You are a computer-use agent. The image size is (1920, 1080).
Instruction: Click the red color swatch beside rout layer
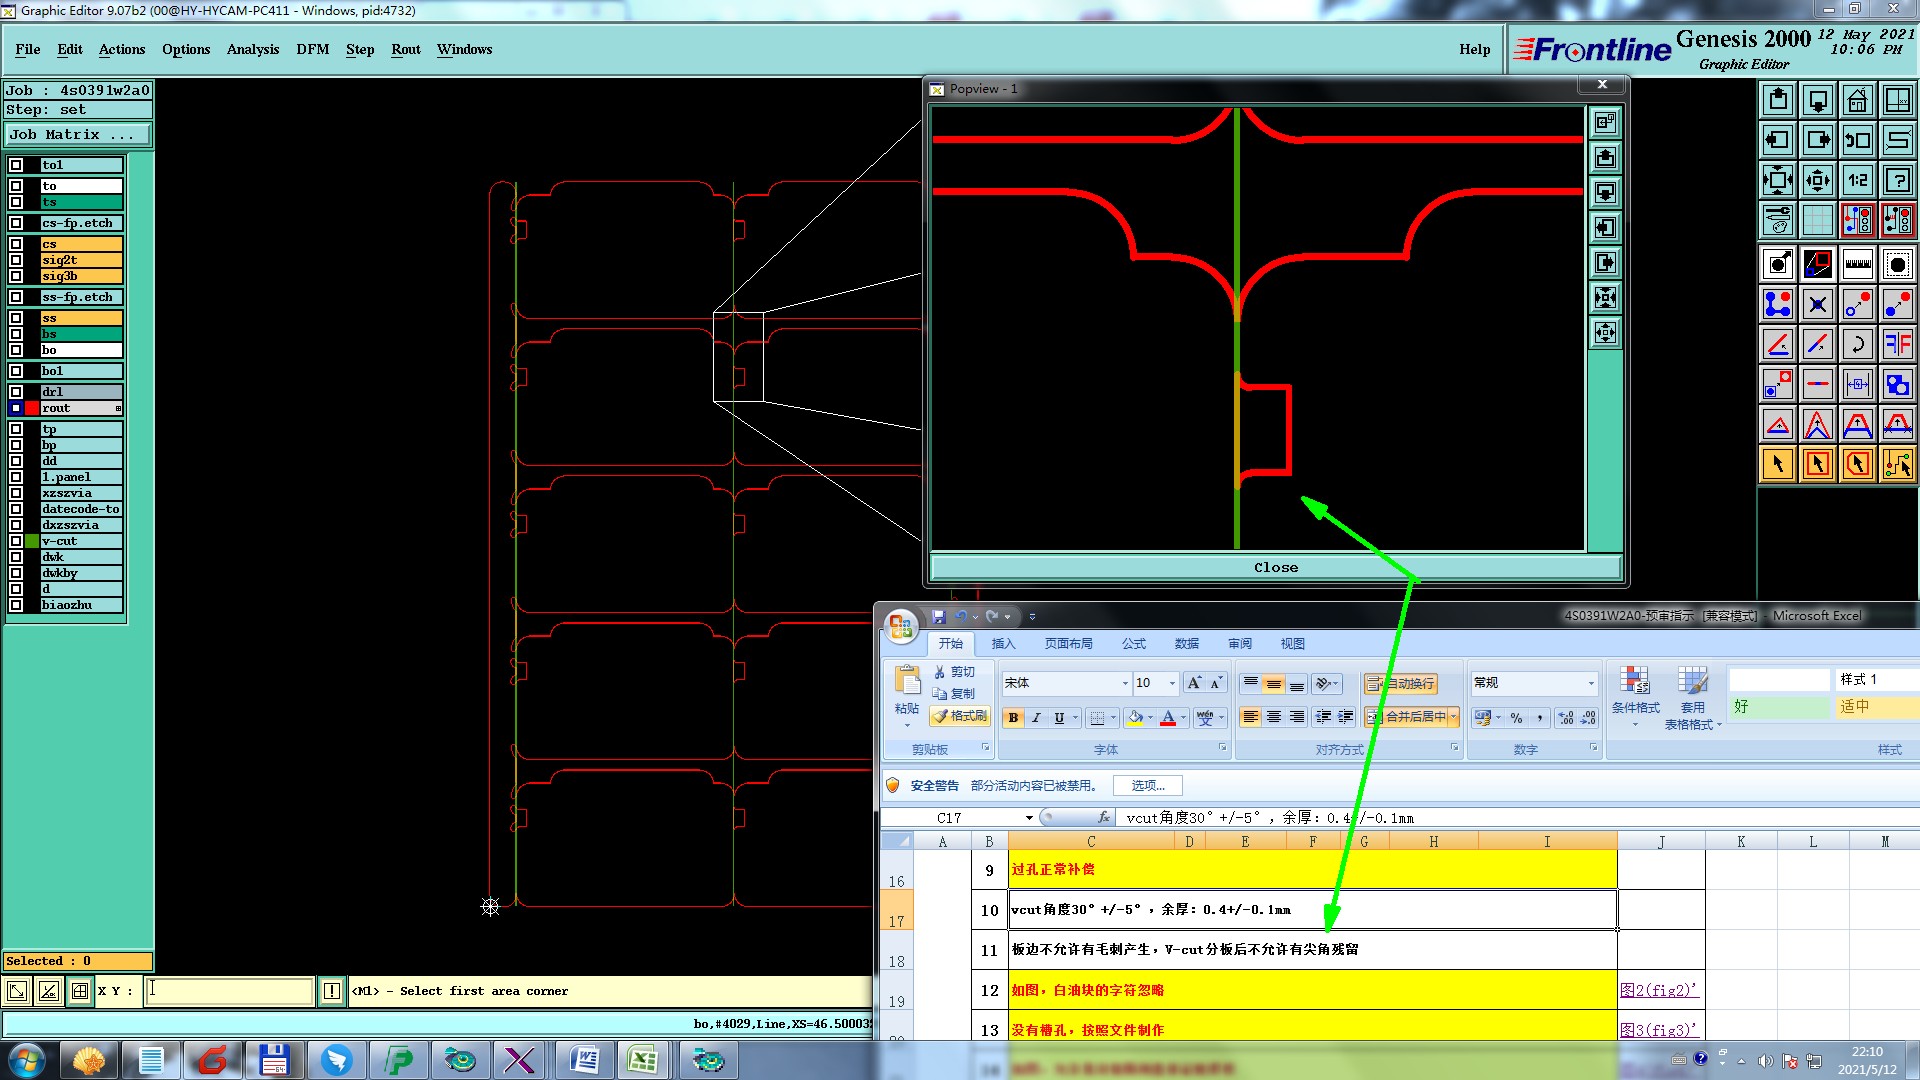point(32,408)
